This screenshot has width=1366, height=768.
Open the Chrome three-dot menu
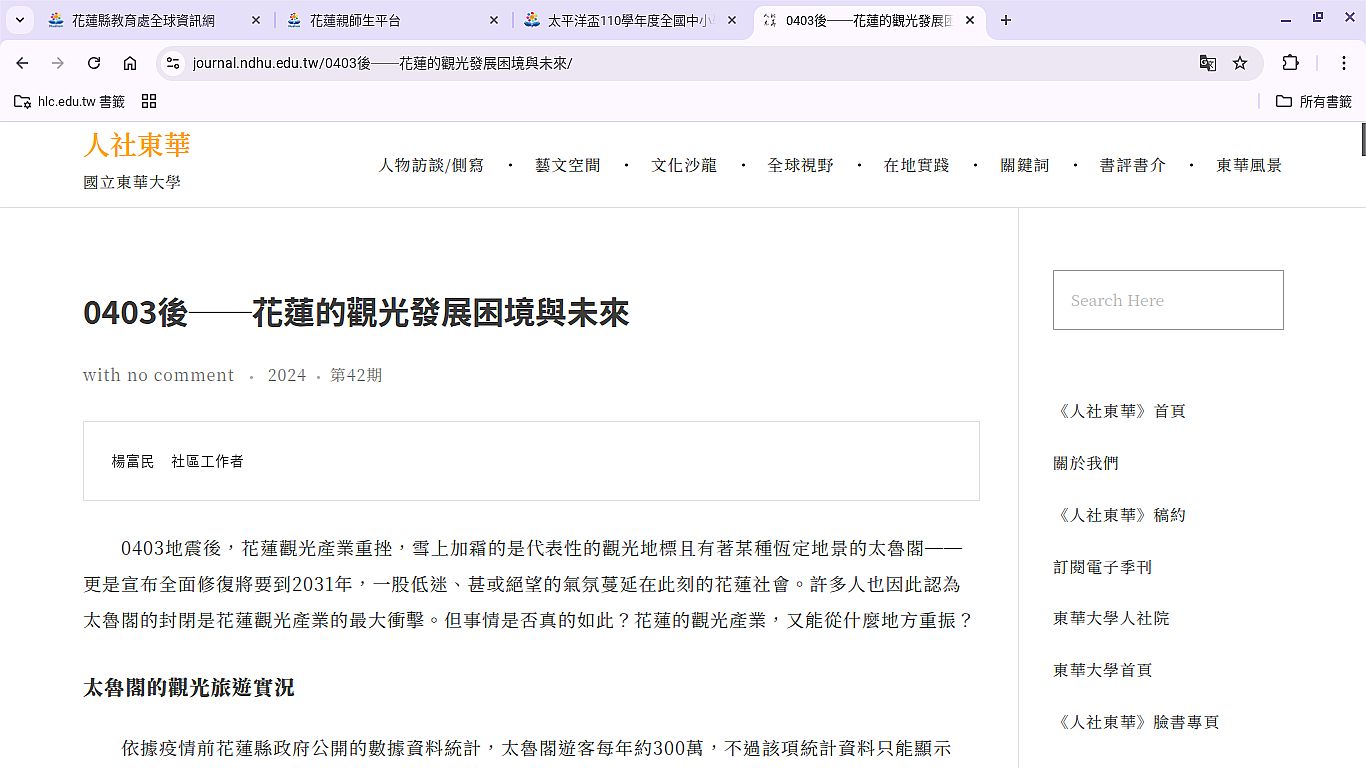point(1344,63)
